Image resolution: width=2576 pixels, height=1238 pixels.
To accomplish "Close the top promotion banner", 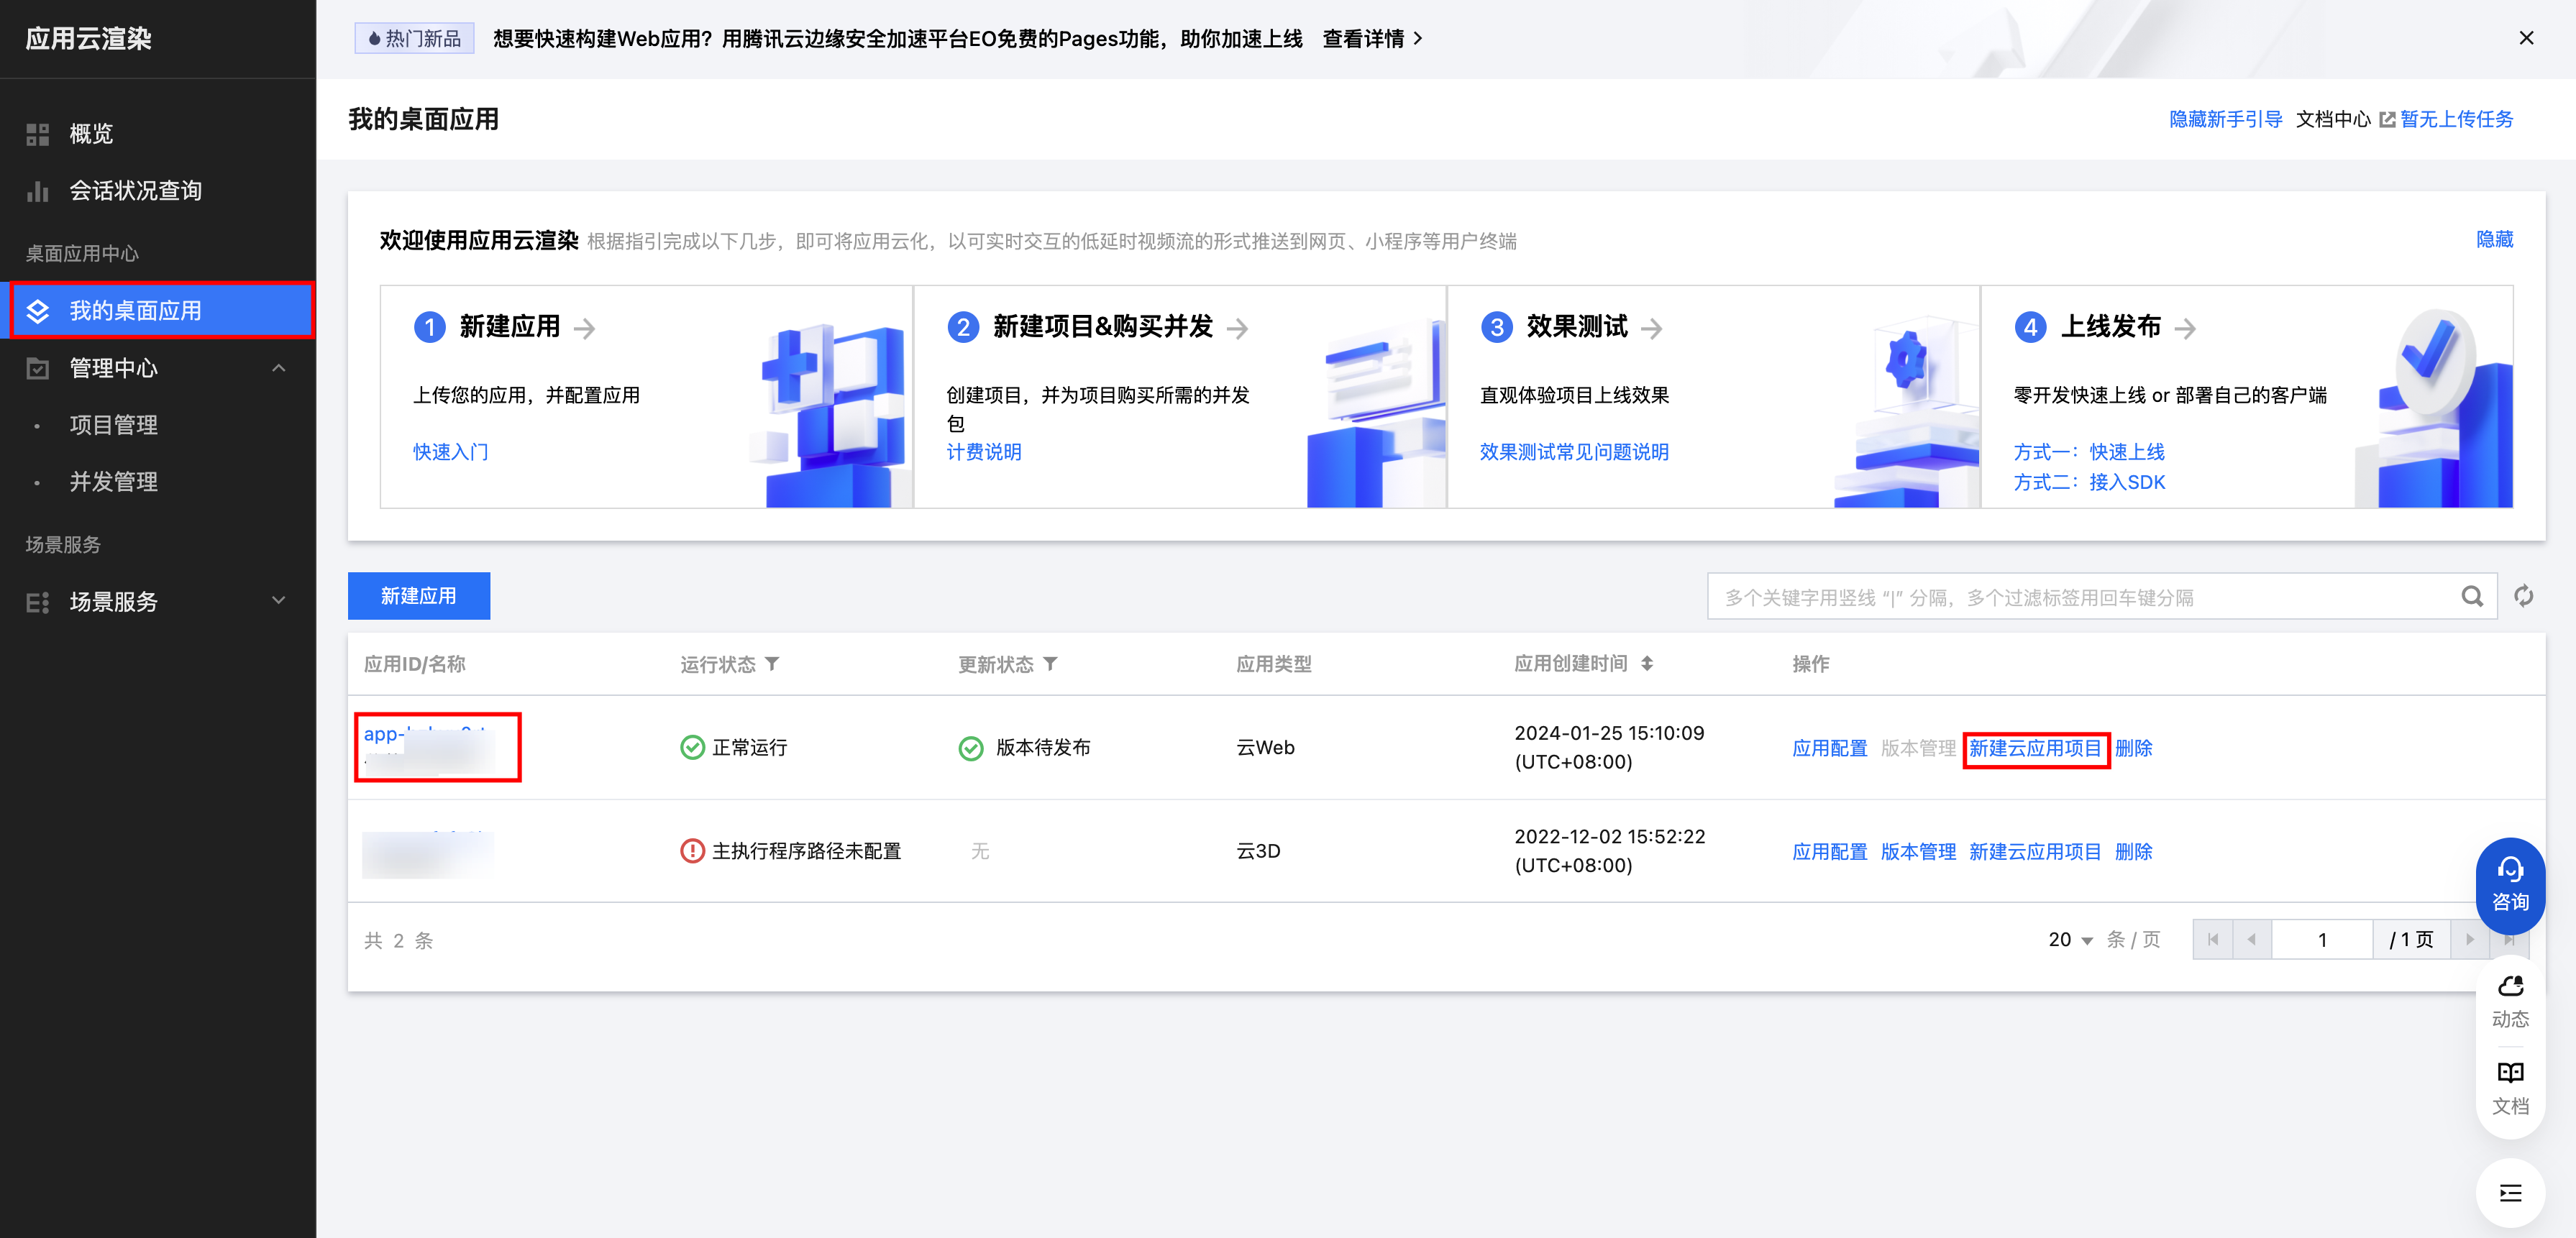I will coord(2526,38).
